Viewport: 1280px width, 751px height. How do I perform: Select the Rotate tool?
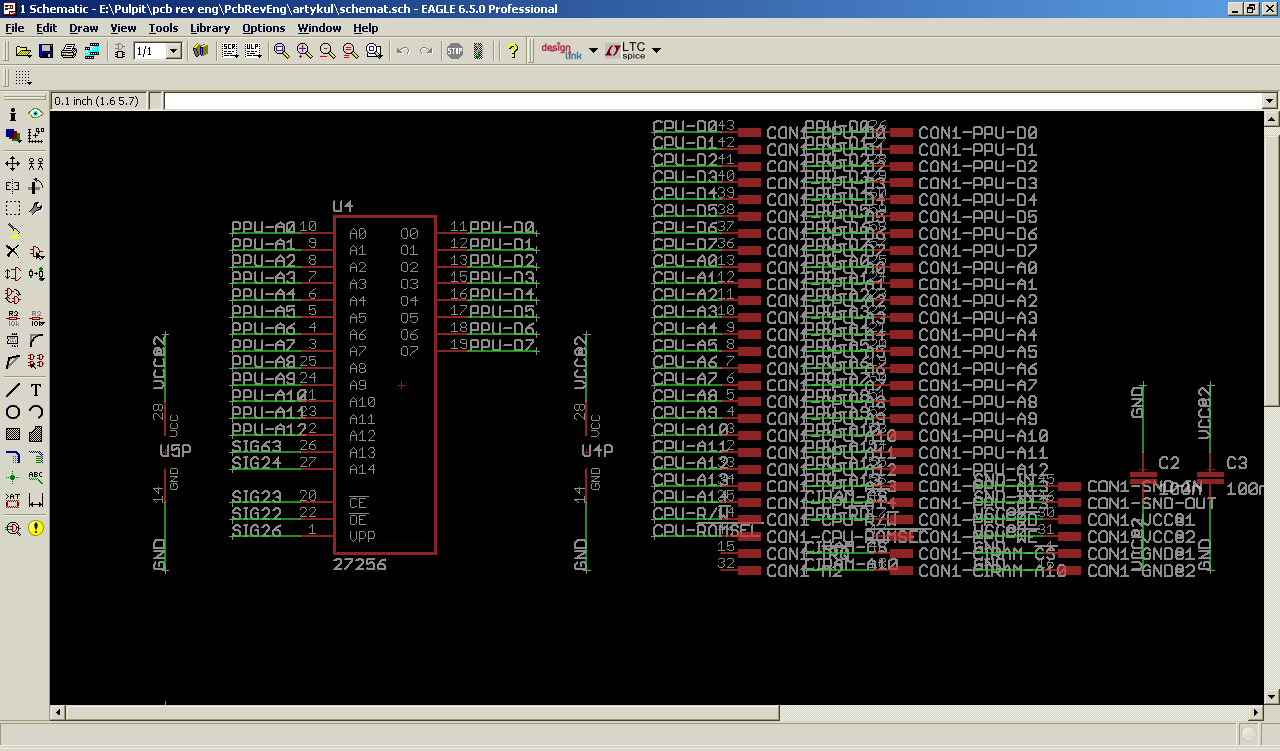[x=36, y=186]
